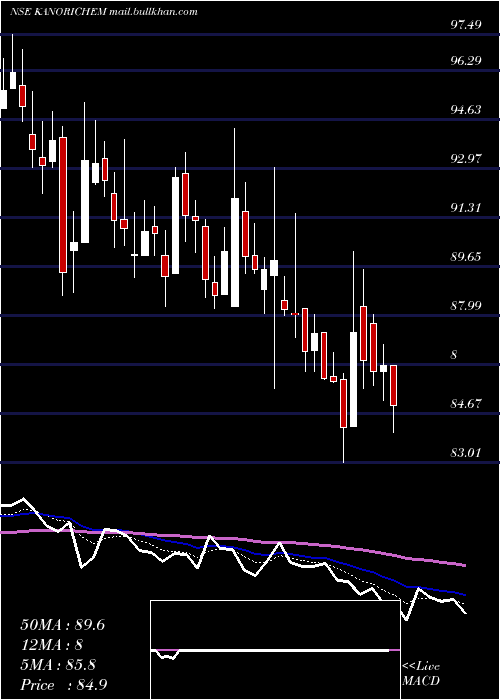Click the 96.29 price axis label

(x=466, y=60)
